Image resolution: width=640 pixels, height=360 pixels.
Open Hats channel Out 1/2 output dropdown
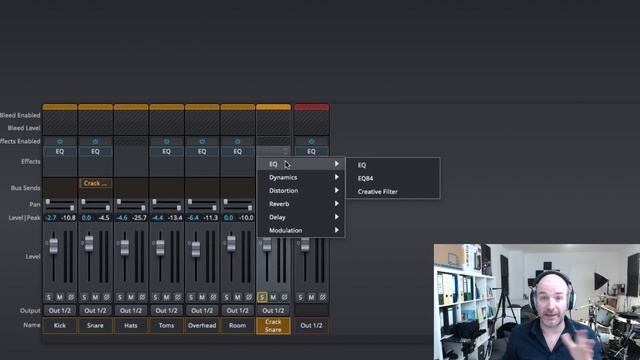(x=131, y=311)
